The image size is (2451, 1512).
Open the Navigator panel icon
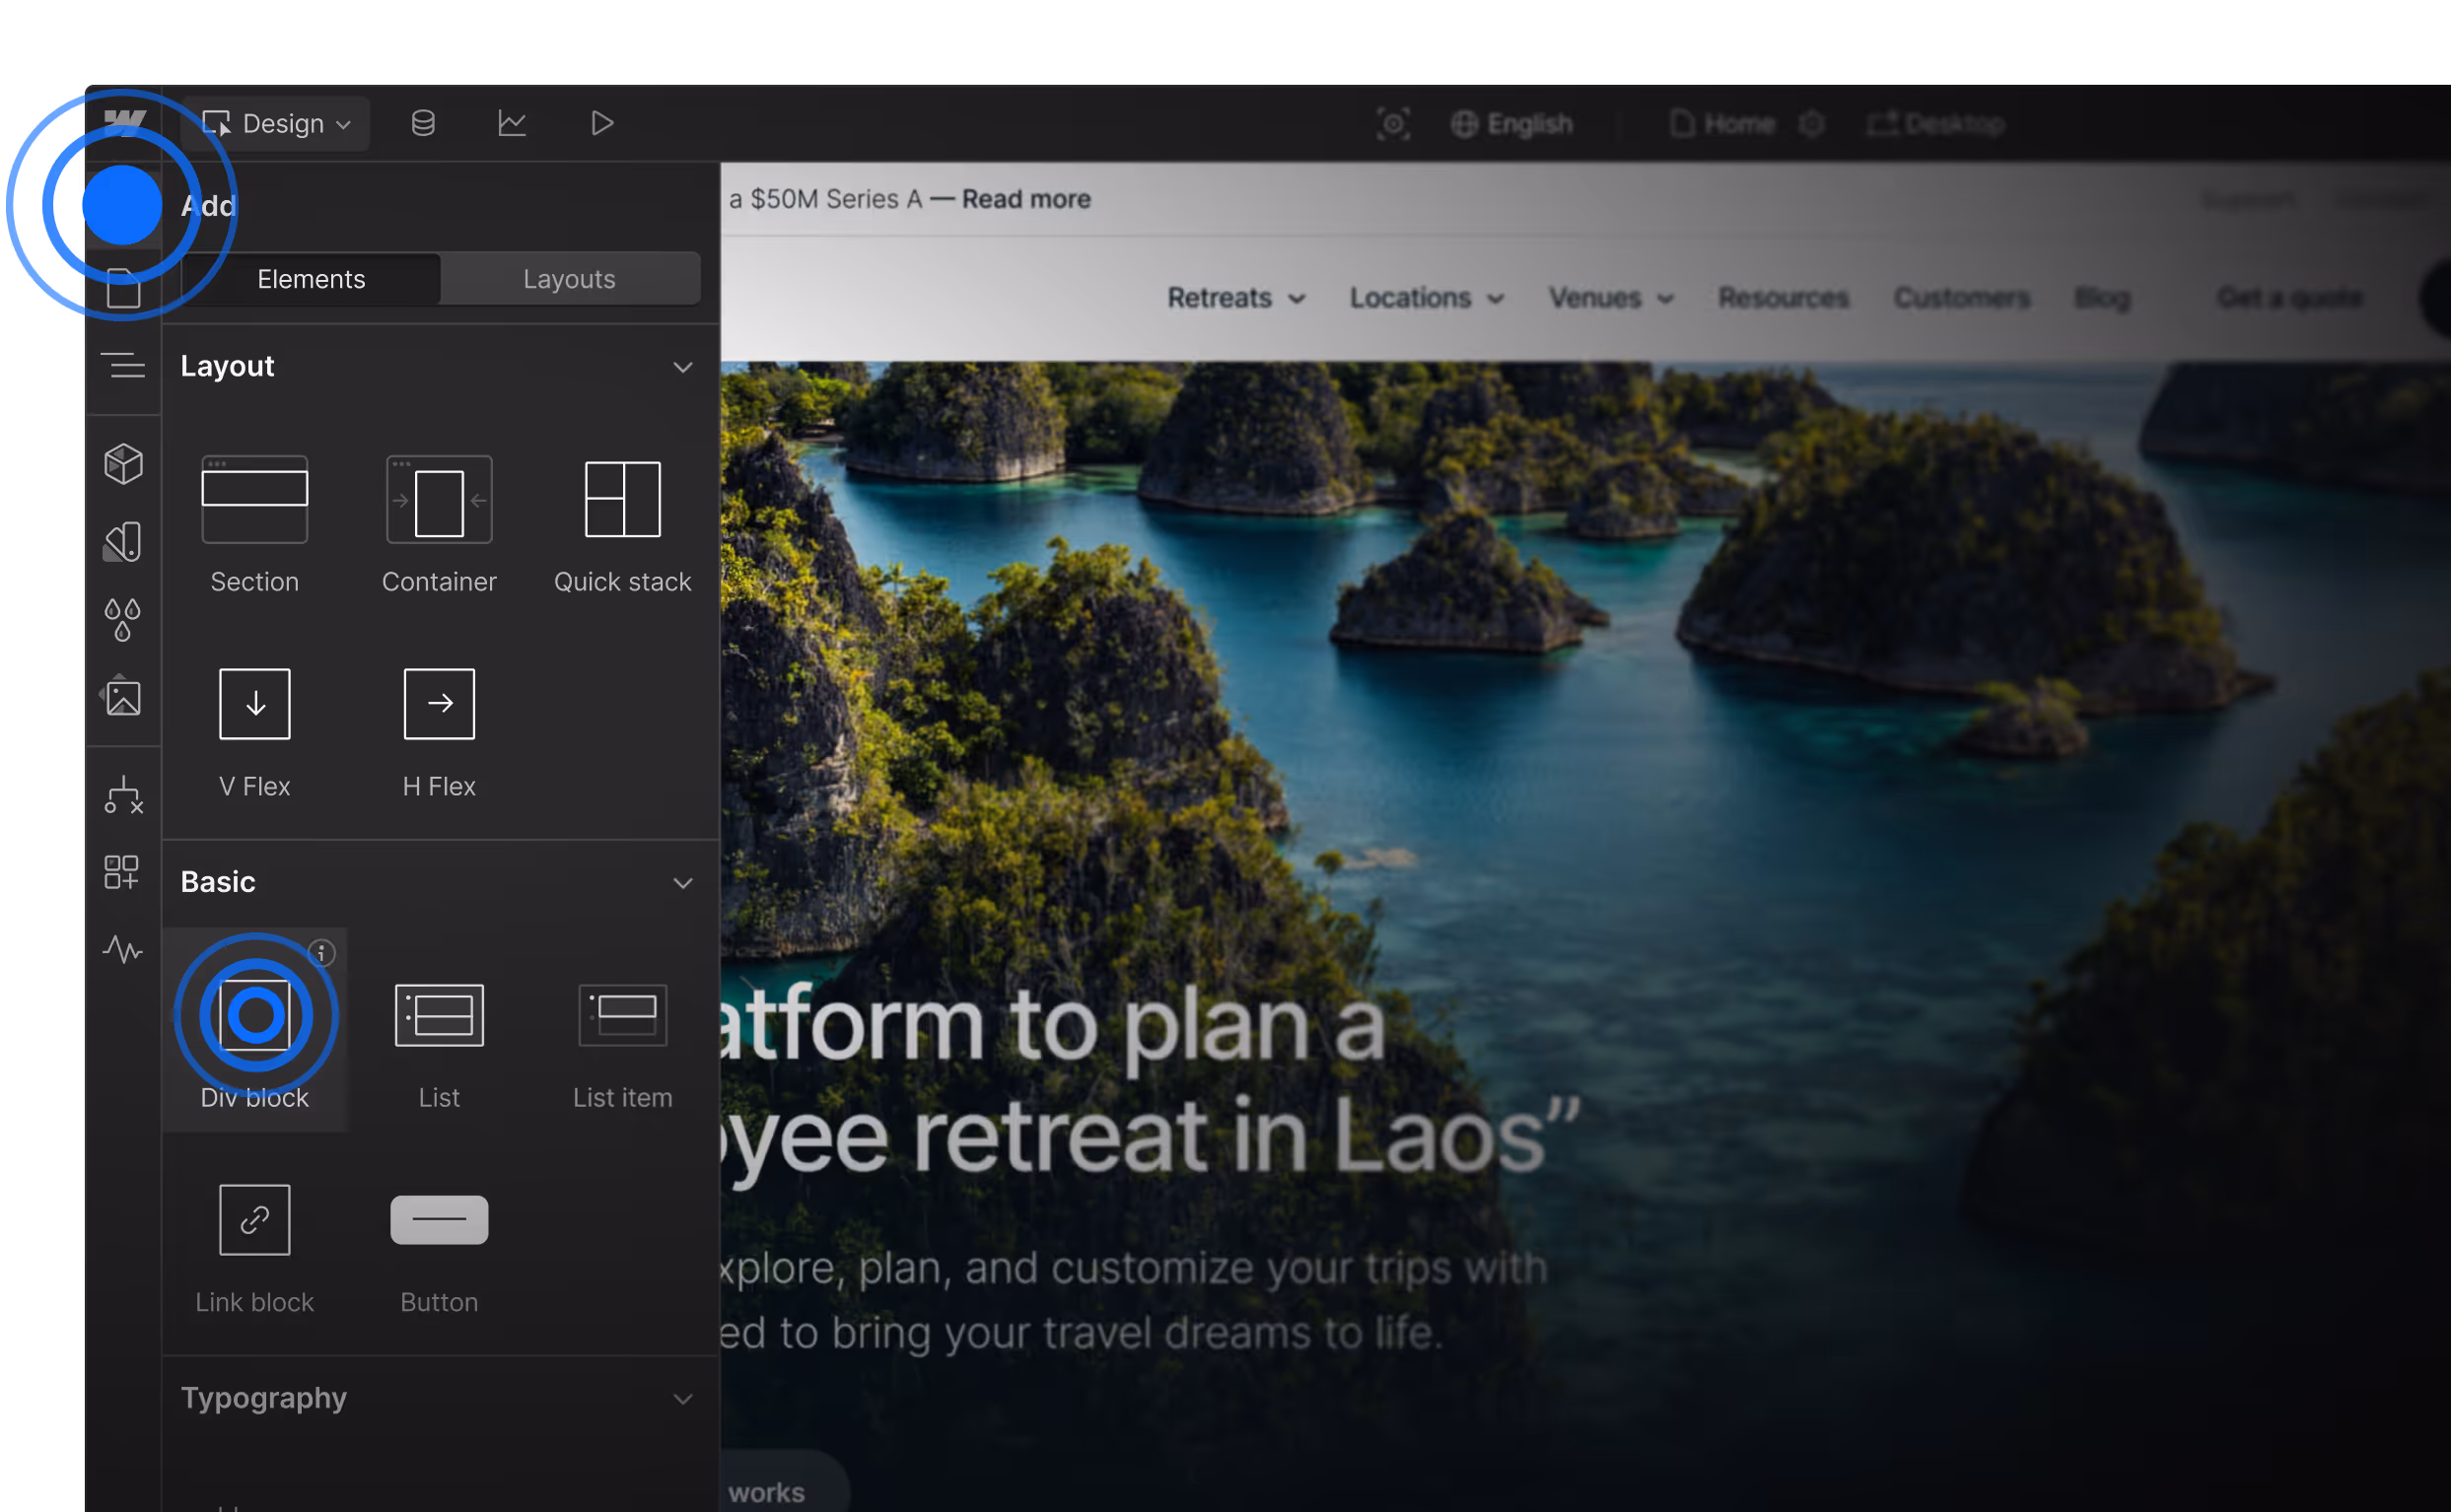(123, 366)
